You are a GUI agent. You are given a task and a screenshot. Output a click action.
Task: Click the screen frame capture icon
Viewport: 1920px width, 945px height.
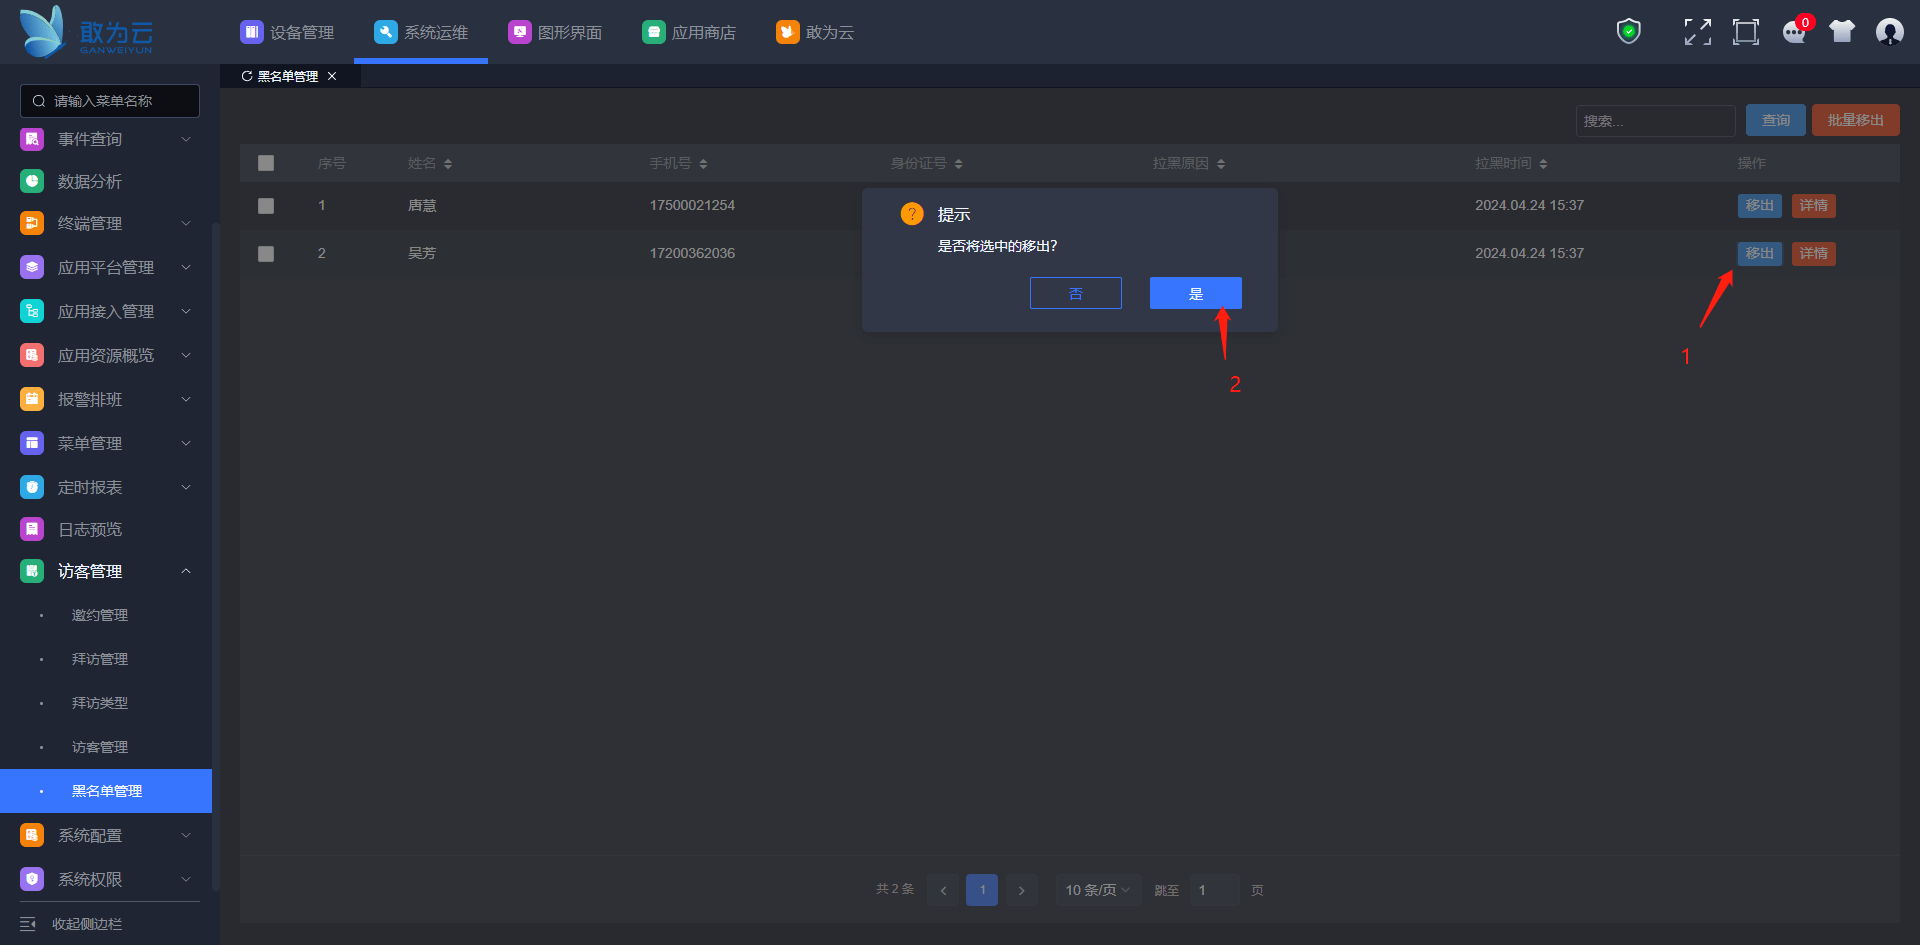click(x=1746, y=32)
